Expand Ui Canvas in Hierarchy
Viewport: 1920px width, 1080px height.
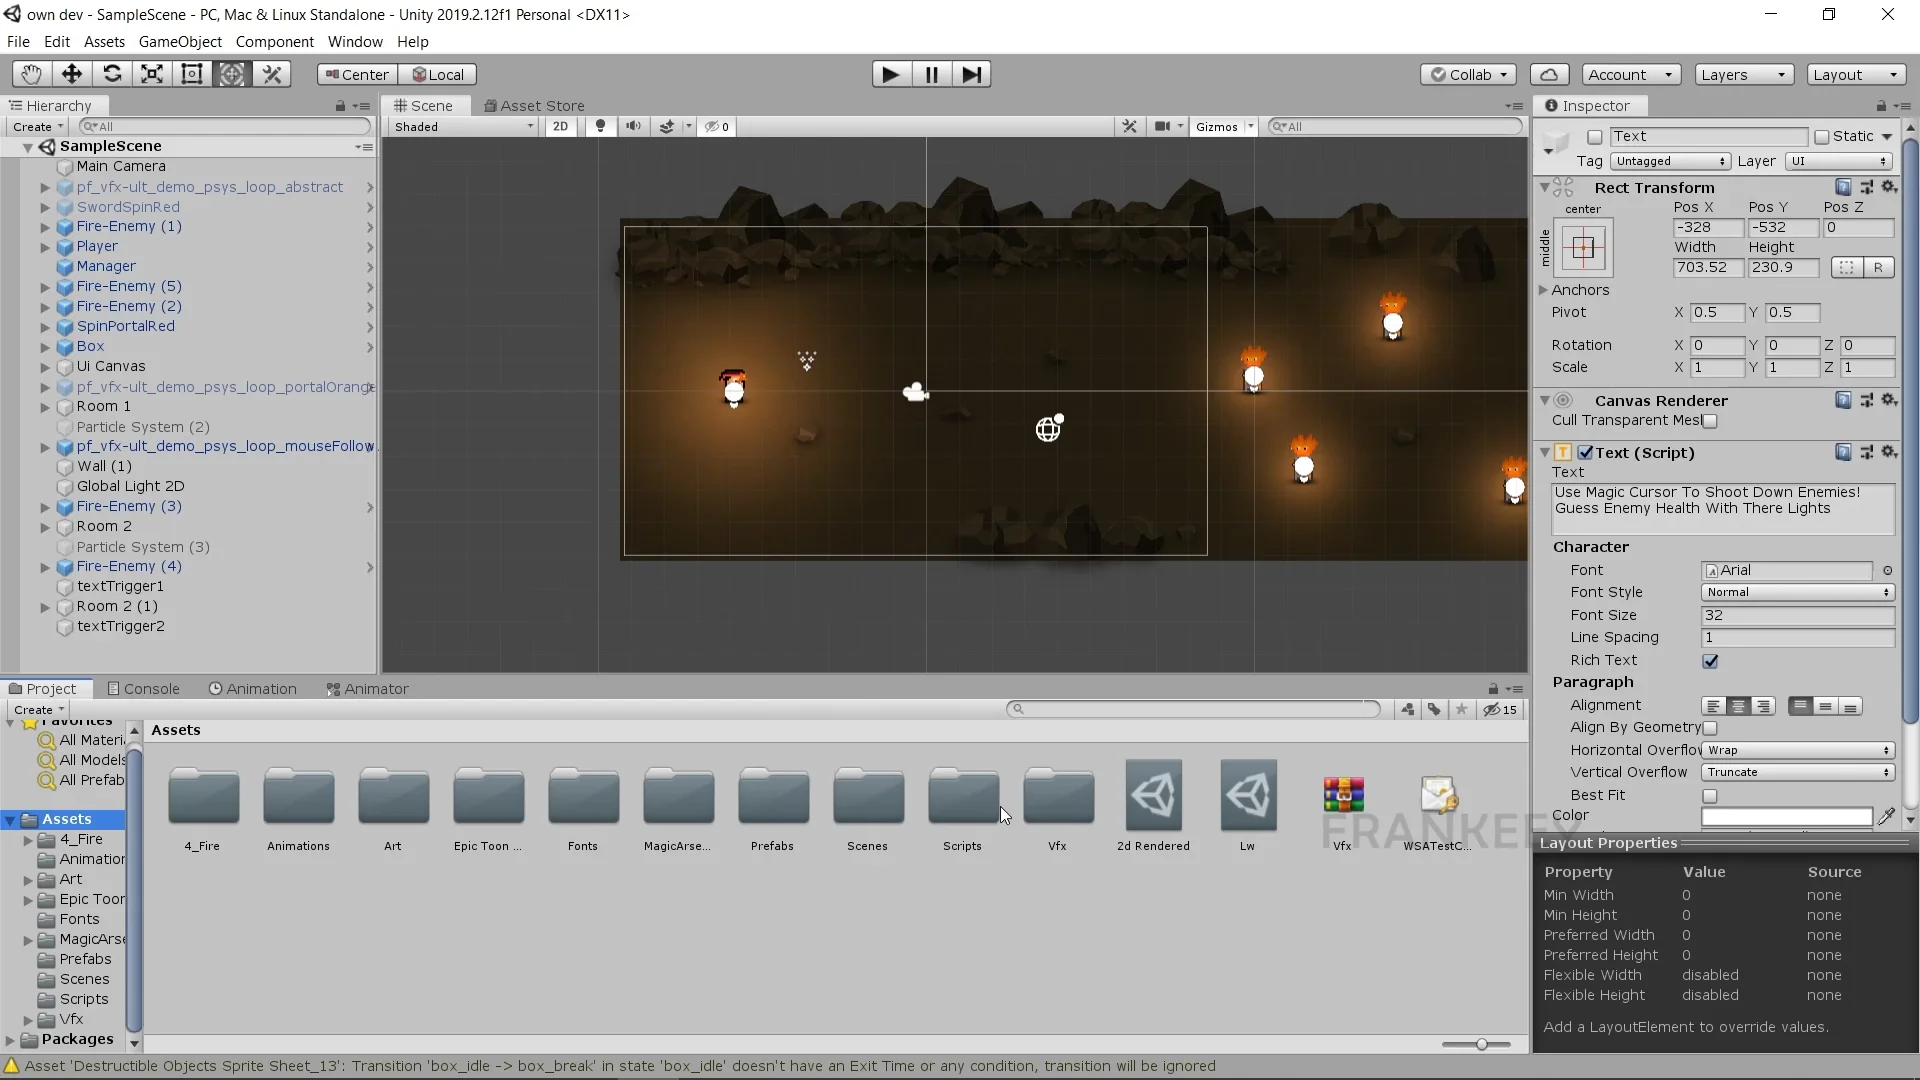pyautogui.click(x=45, y=367)
